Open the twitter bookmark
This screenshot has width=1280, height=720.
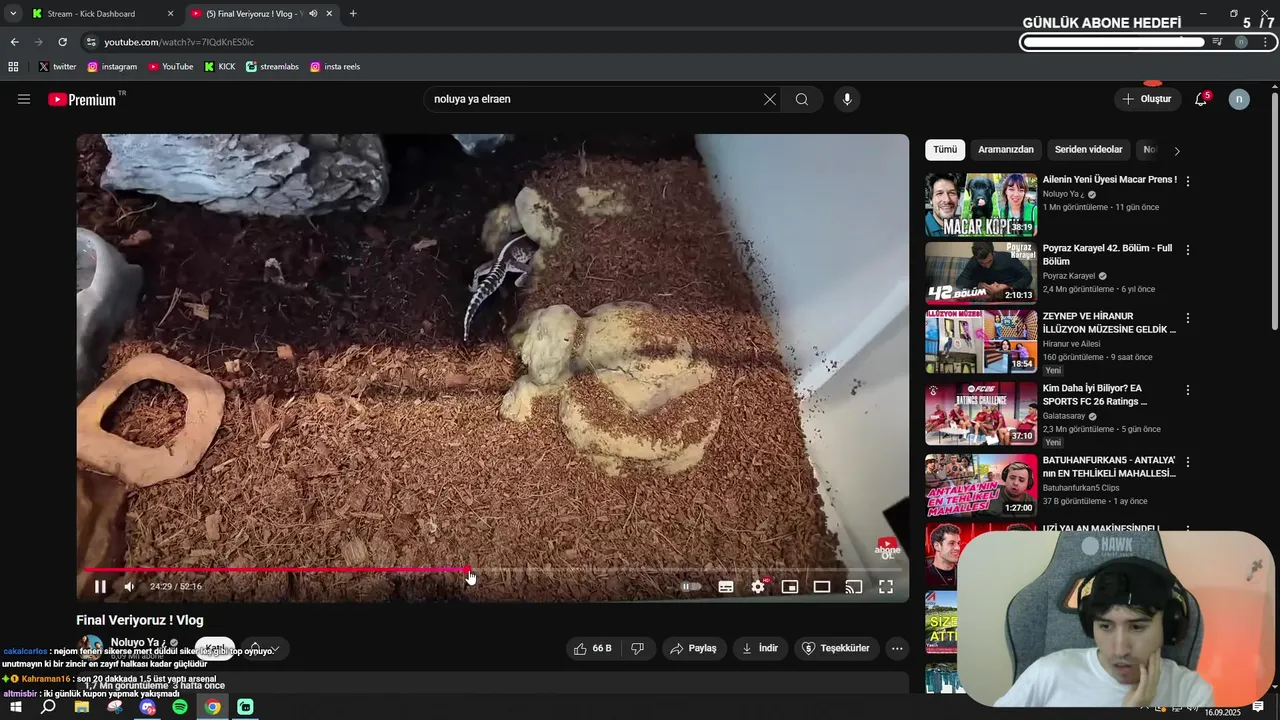click(57, 67)
